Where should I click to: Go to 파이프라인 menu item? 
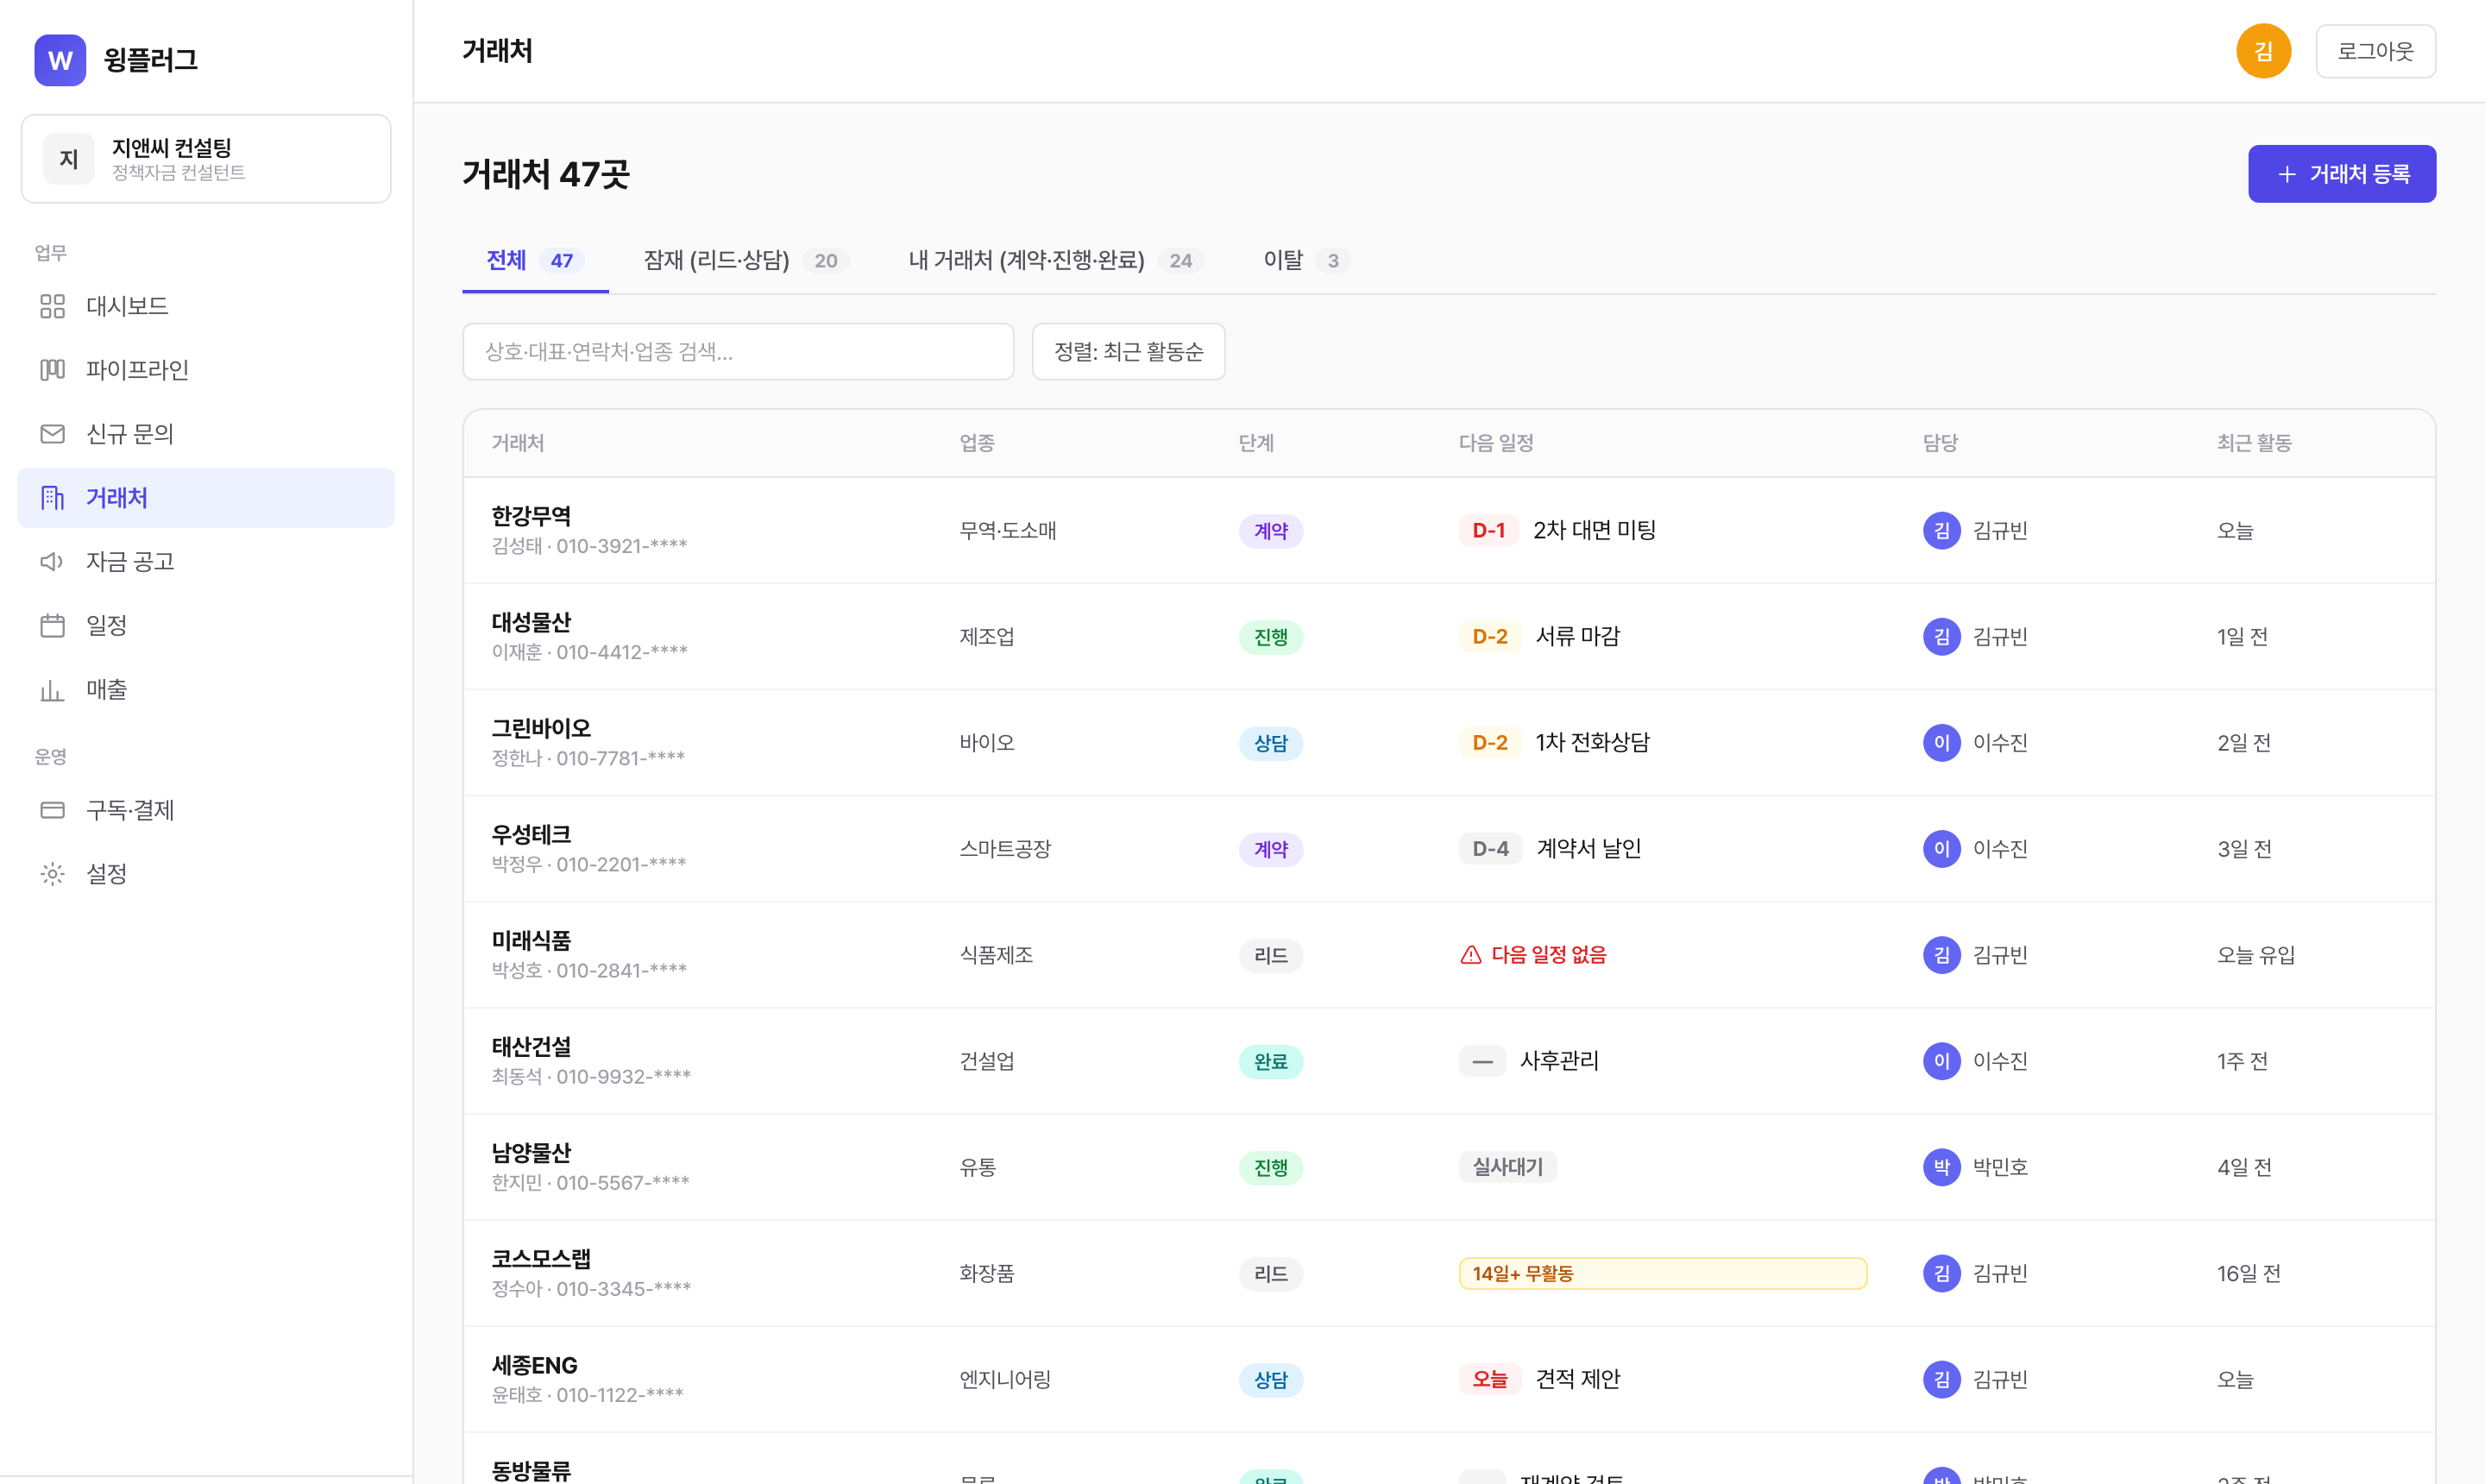pos(206,370)
